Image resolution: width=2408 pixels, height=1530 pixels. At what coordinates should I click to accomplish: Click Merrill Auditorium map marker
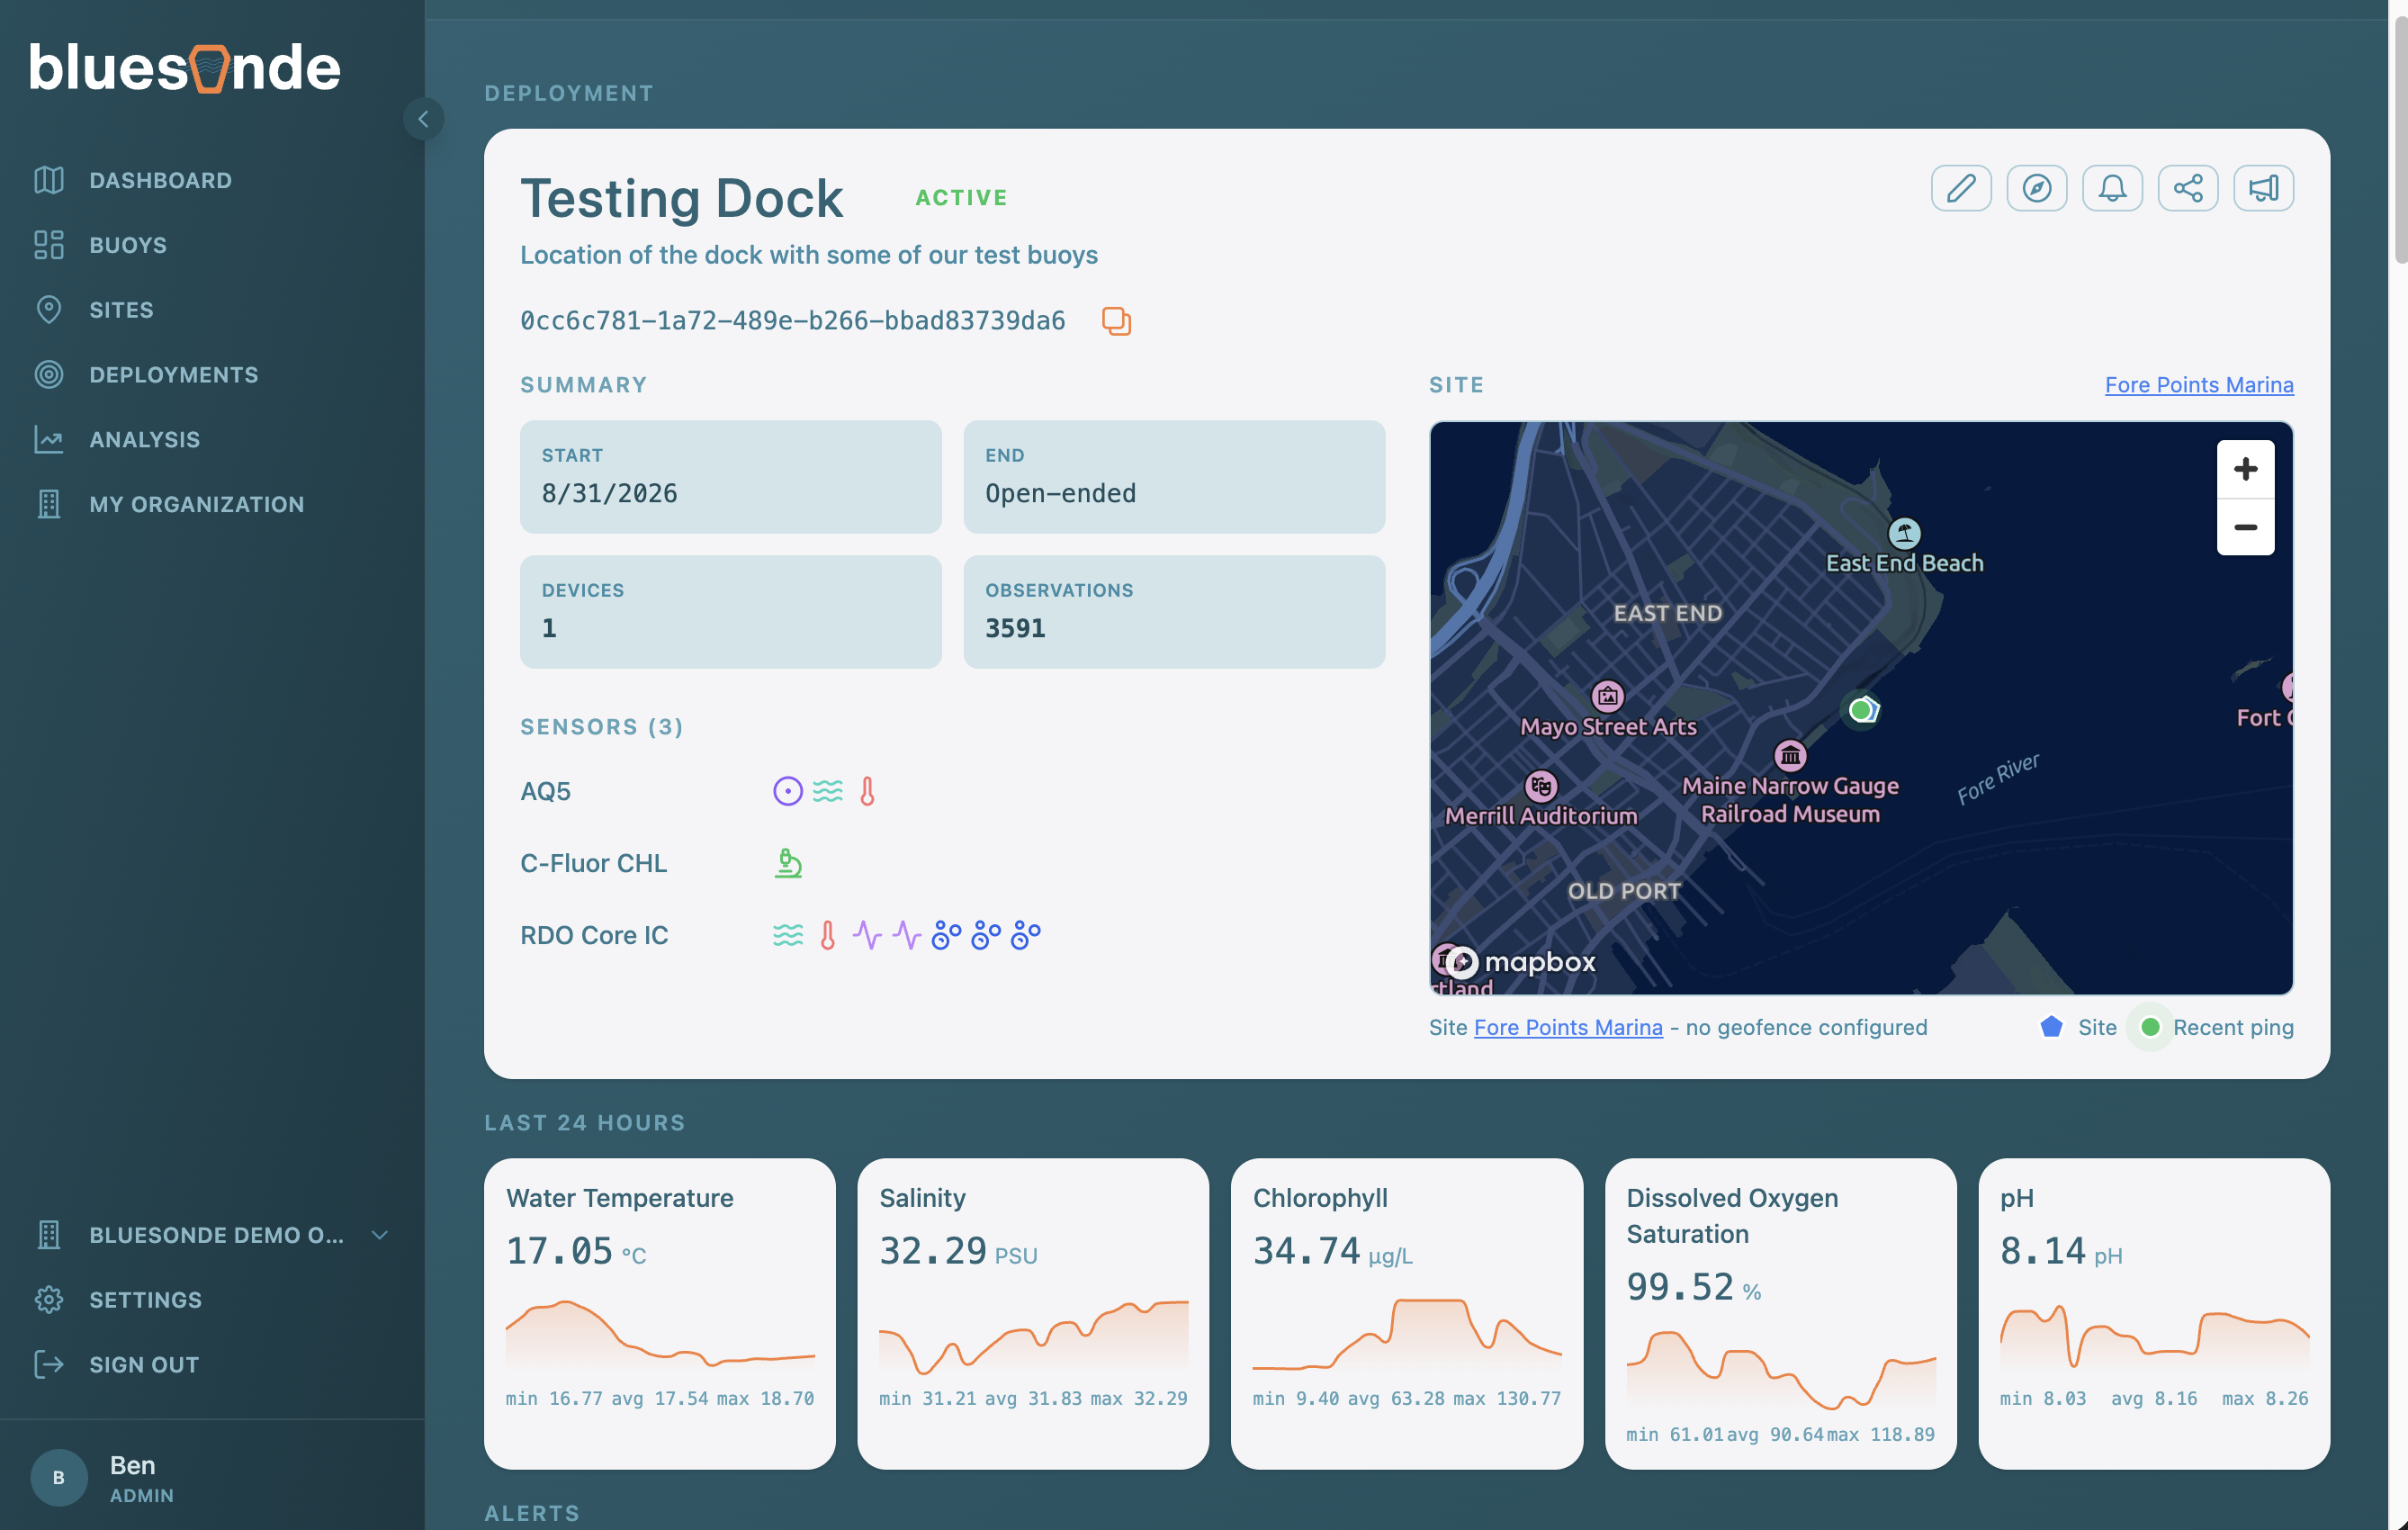(x=1541, y=786)
